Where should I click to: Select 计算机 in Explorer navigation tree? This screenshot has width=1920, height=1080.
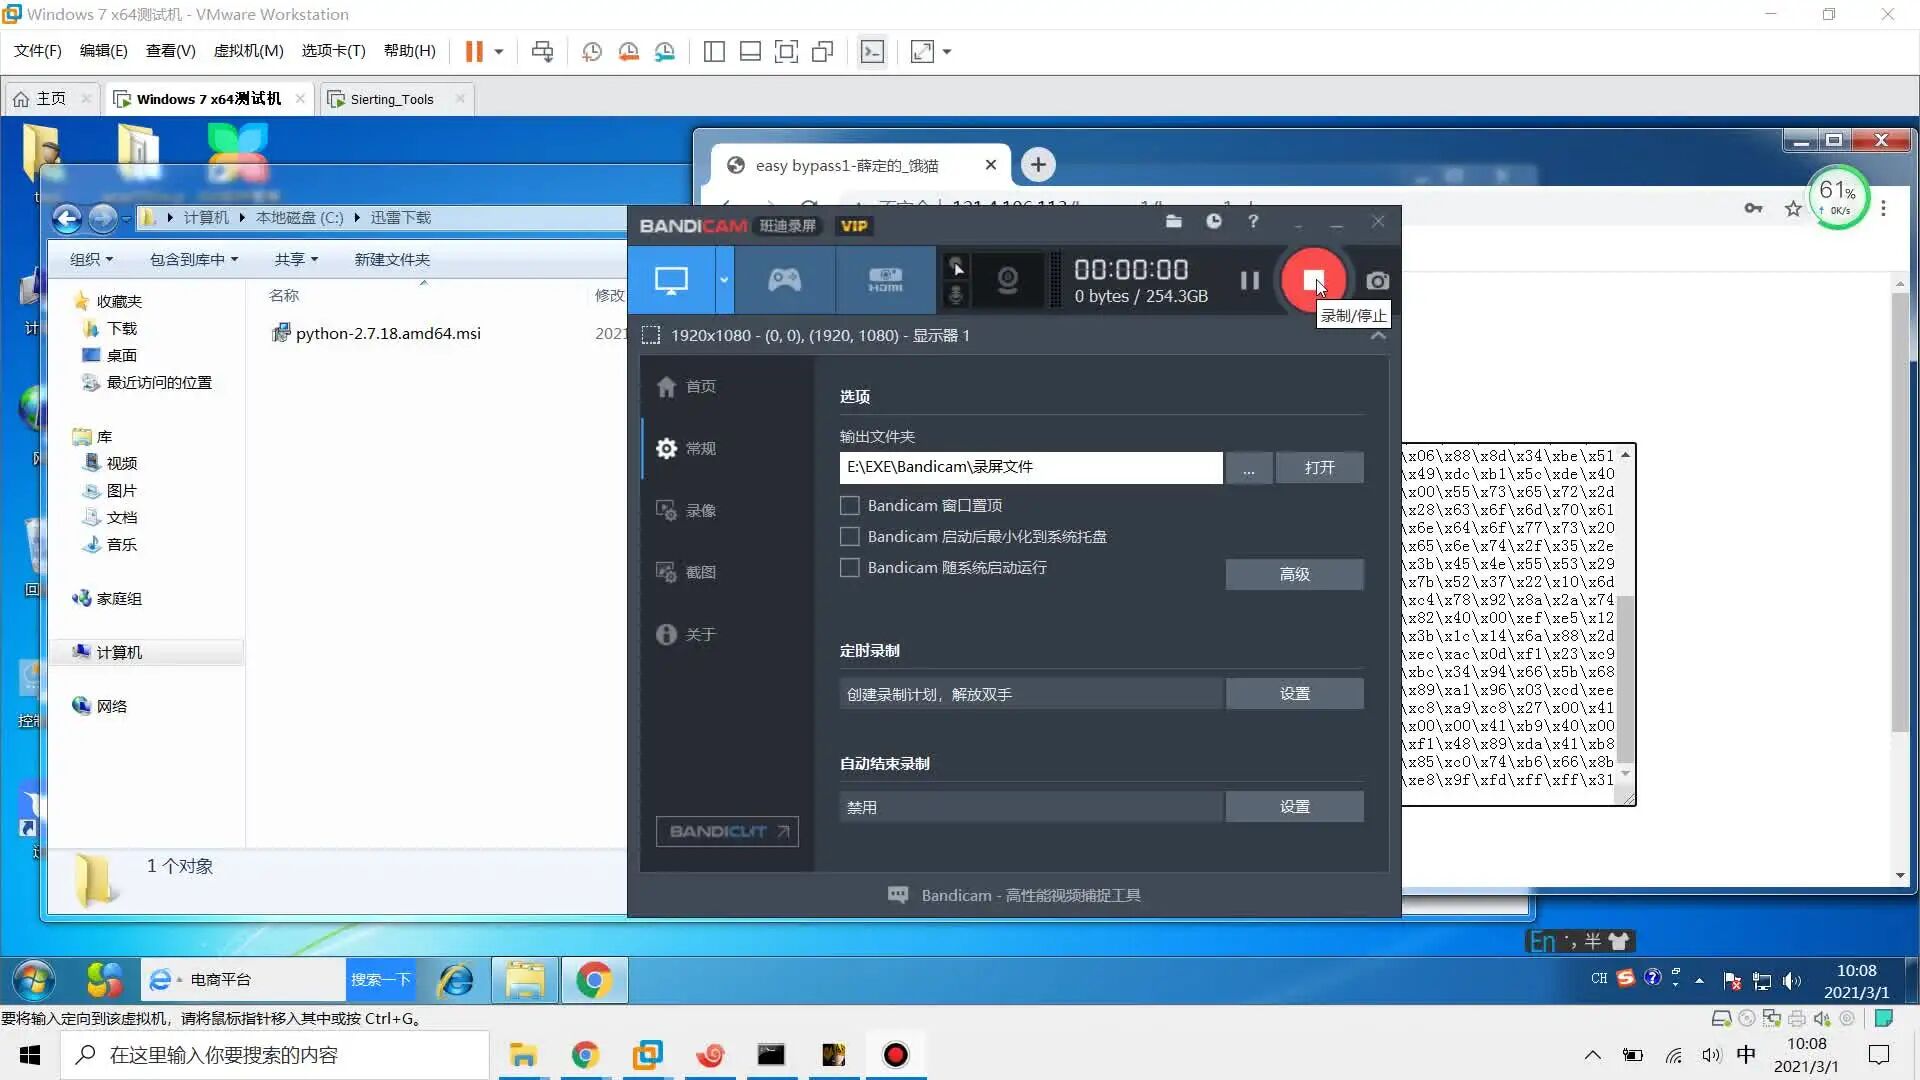(x=119, y=653)
